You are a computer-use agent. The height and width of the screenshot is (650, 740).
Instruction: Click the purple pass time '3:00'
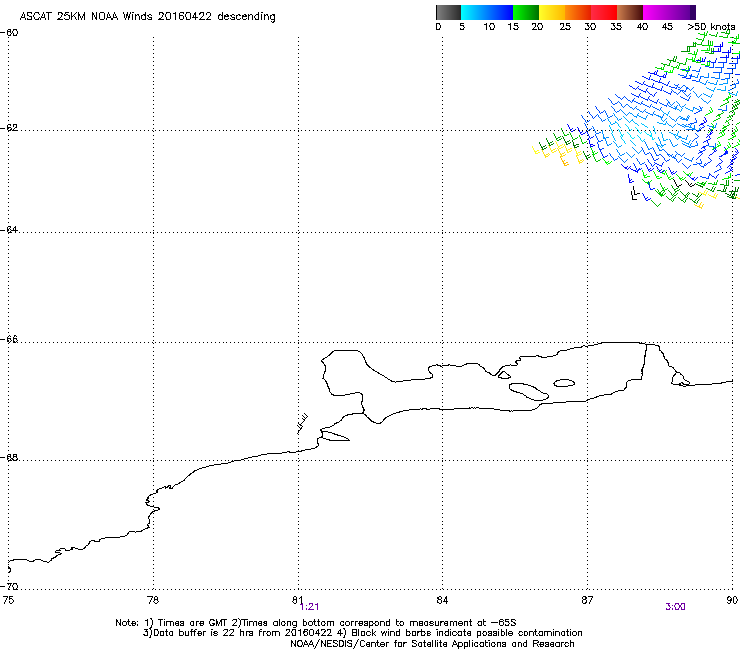click(x=675, y=607)
